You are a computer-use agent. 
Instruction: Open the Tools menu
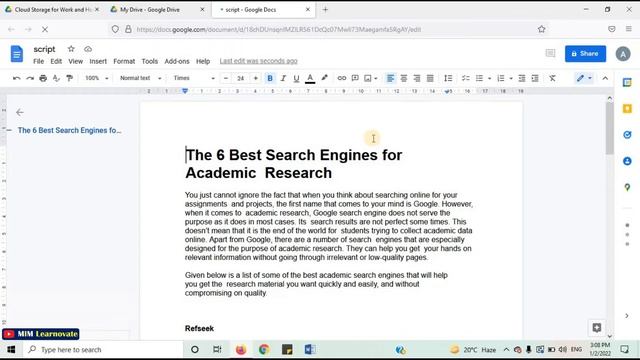[149, 61]
